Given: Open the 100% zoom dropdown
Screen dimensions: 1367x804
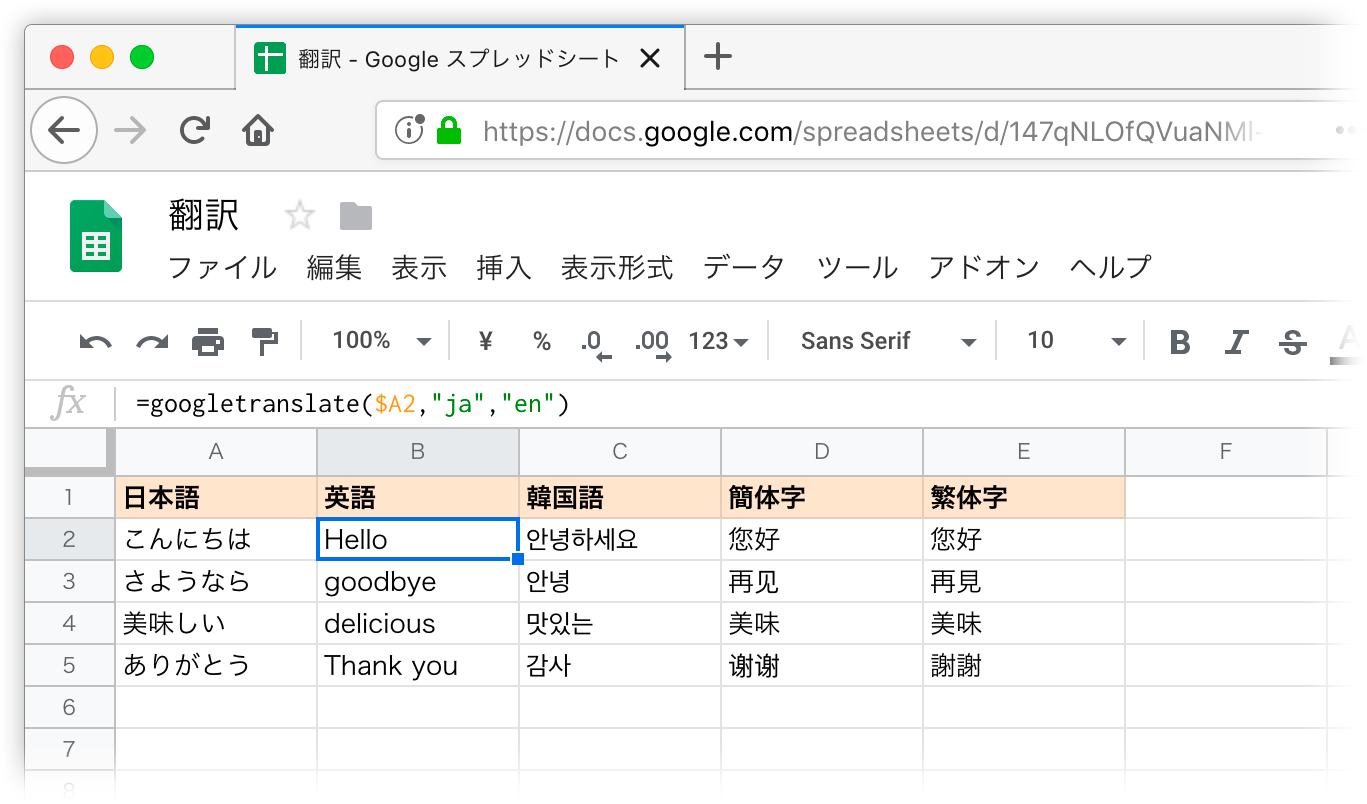Looking at the screenshot, I should pyautogui.click(x=381, y=341).
